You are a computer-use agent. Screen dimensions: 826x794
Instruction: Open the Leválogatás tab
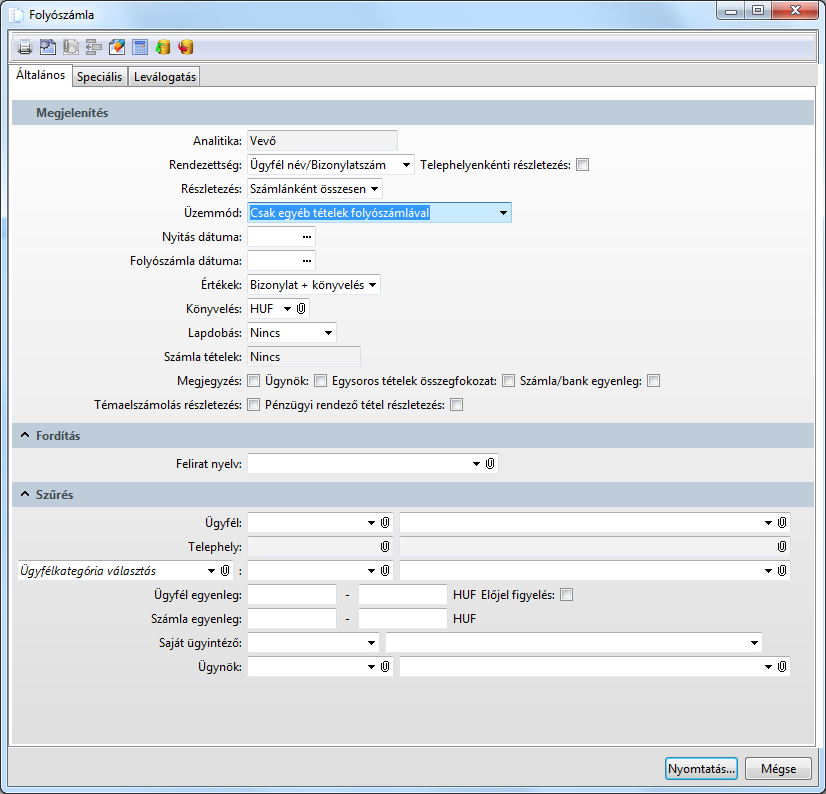pos(166,77)
